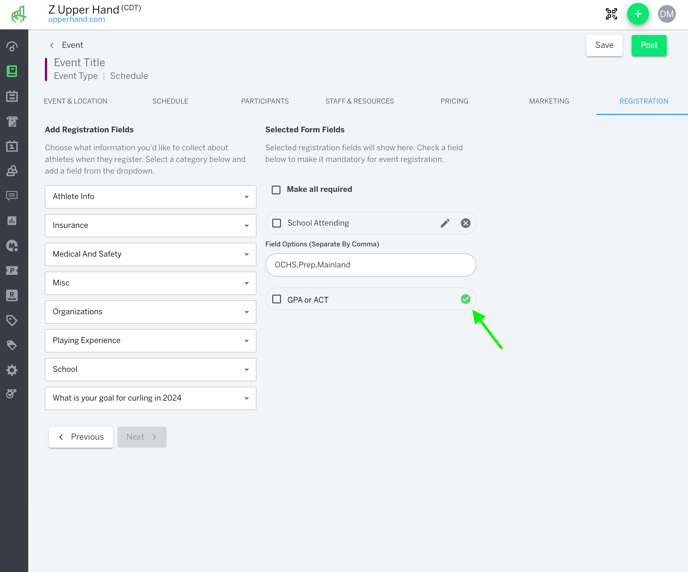Select the Registration tab
Image resolution: width=688 pixels, height=572 pixels.
click(x=644, y=101)
